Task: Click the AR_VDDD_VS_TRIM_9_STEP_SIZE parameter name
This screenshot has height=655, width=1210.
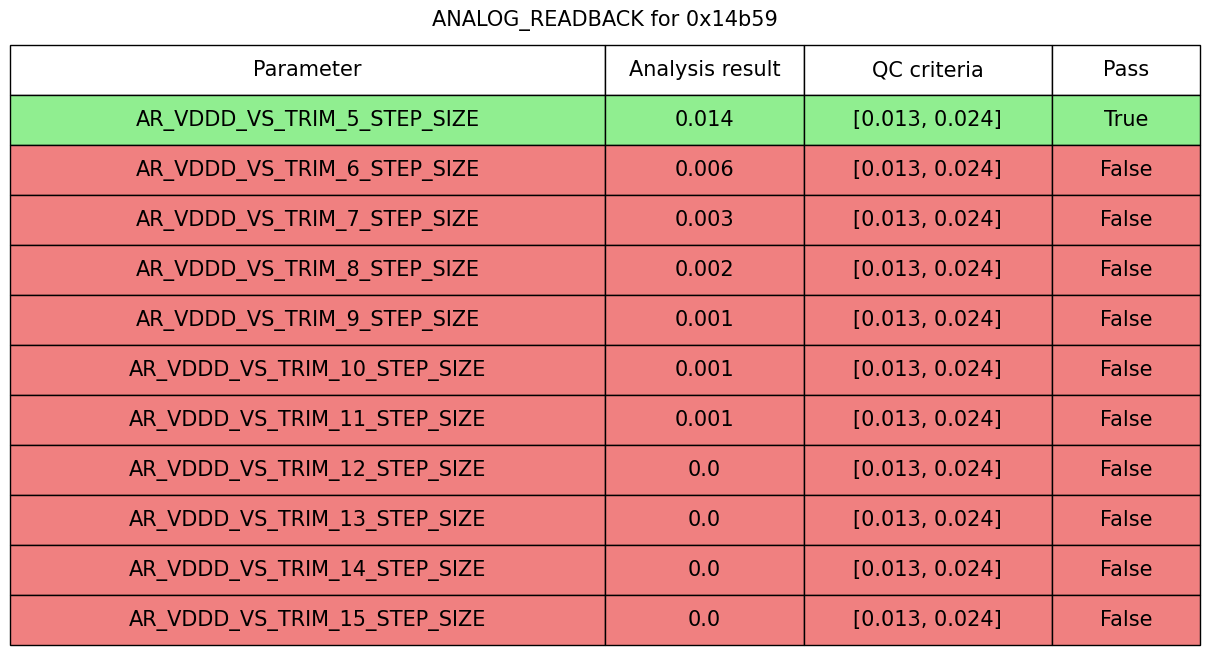Action: [307, 320]
